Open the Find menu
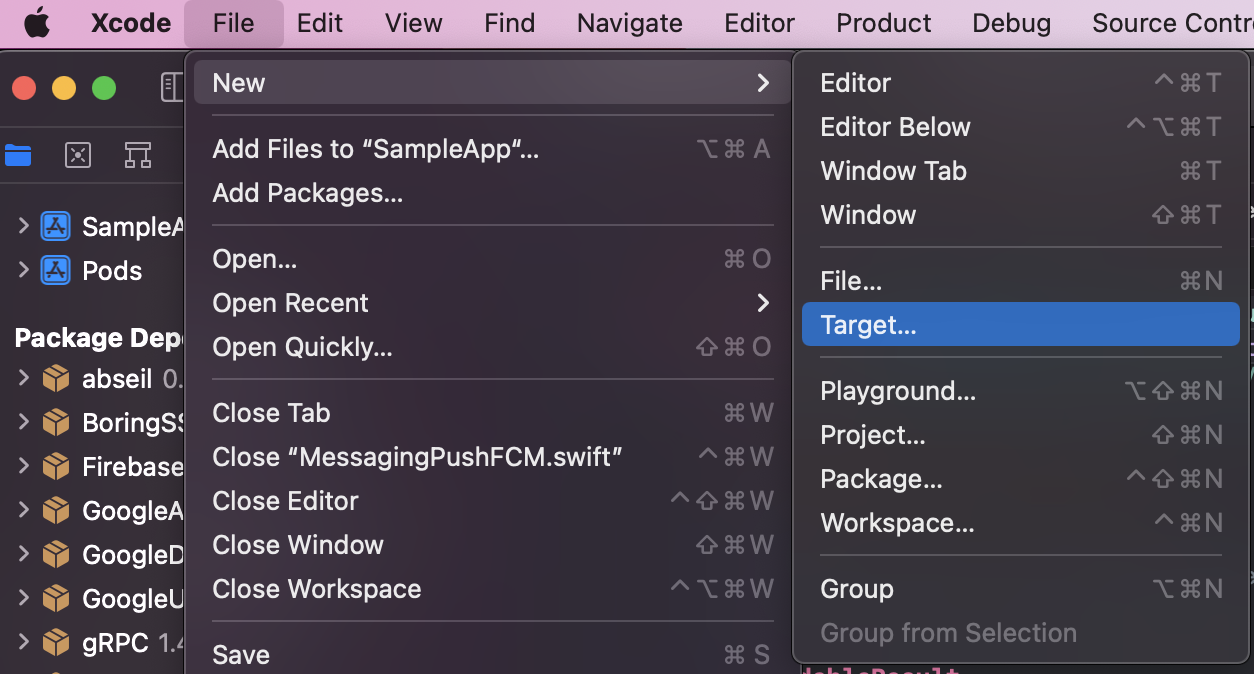Screen dimensions: 1254x674 pyautogui.click(x=510, y=23)
